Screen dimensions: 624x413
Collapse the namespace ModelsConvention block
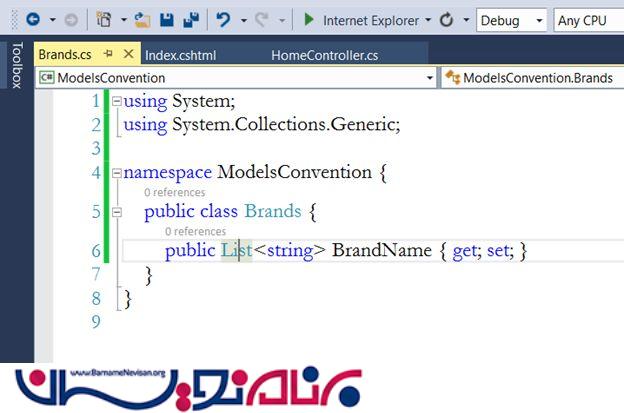(117, 173)
